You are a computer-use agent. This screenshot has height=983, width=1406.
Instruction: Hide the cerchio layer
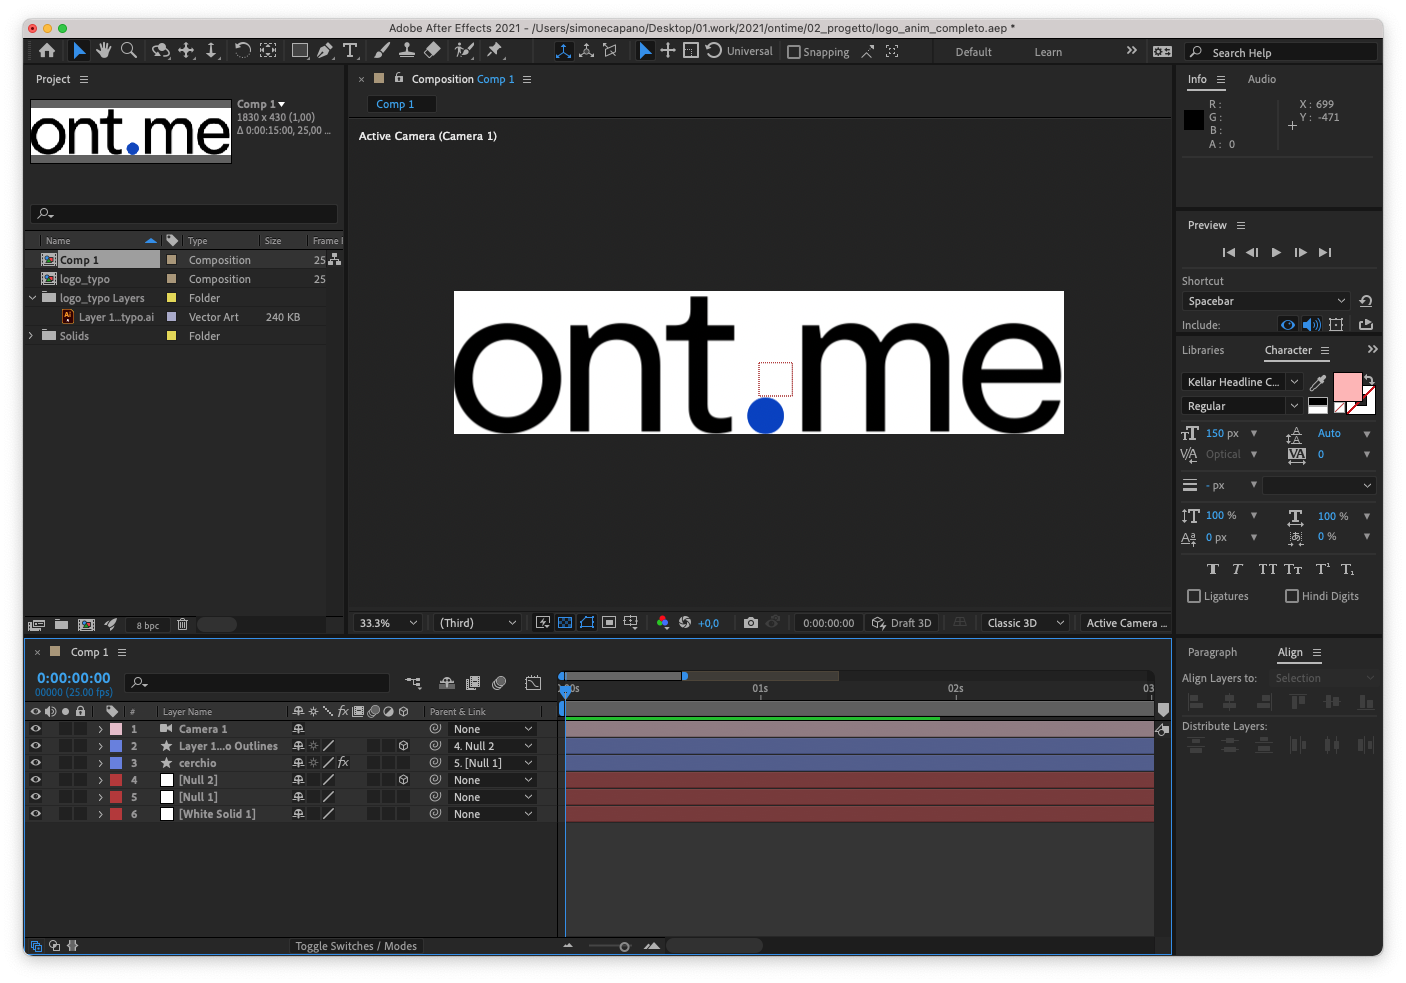click(36, 763)
